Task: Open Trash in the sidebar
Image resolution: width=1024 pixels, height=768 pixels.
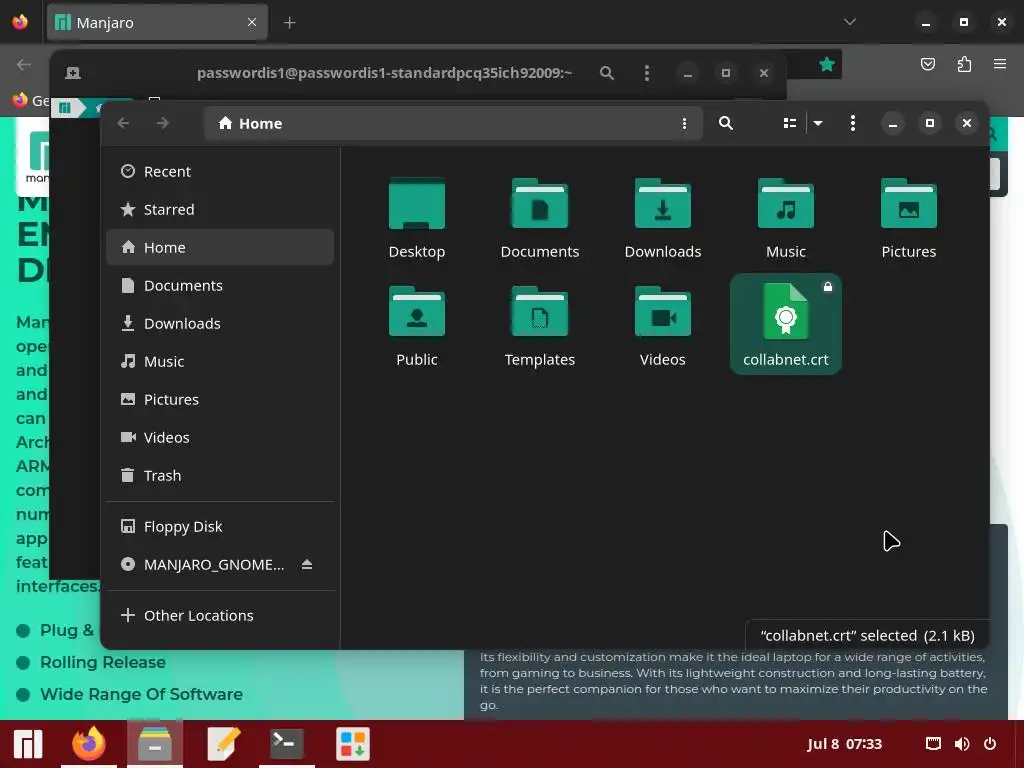Action: click(220, 475)
